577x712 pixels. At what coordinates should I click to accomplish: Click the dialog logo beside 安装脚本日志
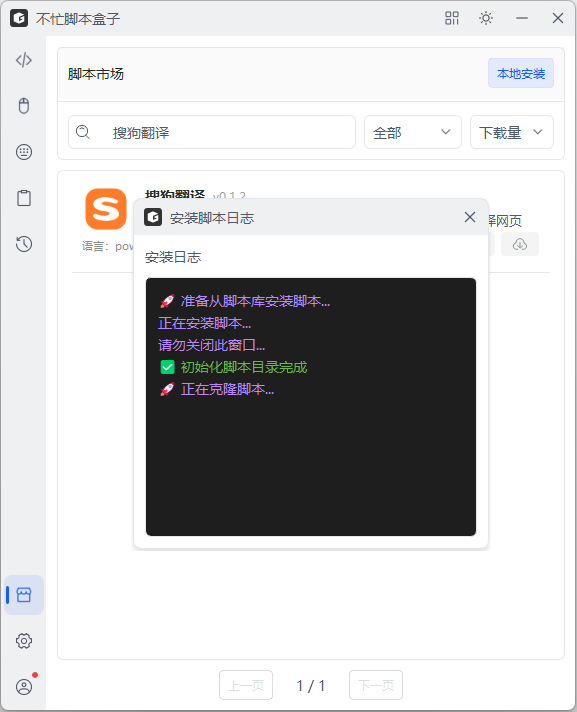tap(153, 217)
